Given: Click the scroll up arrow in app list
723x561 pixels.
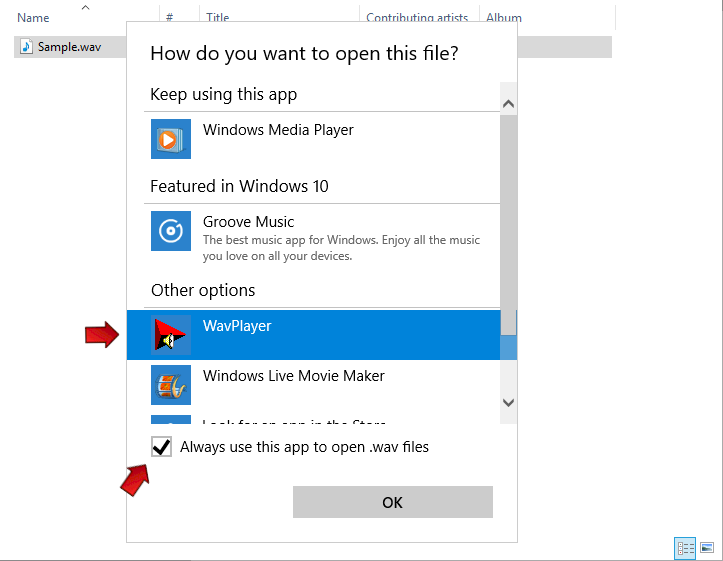Looking at the screenshot, I should pyautogui.click(x=508, y=104).
